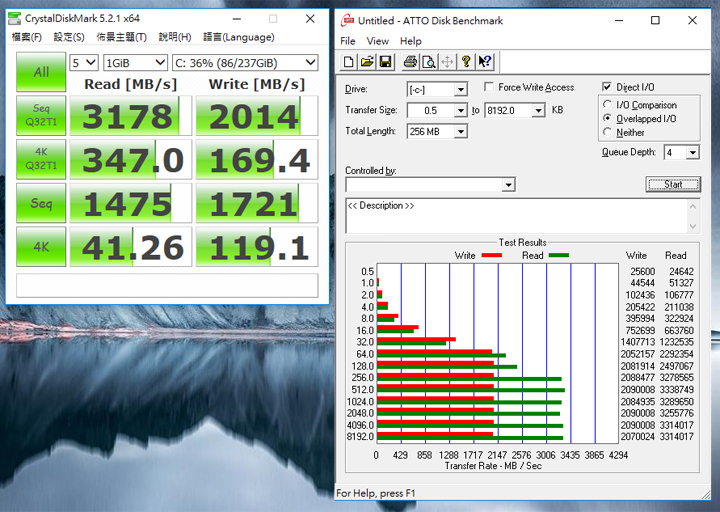The width and height of the screenshot is (720, 512).
Task: Click the Seq Q32T1 write value 2014
Action: (x=257, y=115)
